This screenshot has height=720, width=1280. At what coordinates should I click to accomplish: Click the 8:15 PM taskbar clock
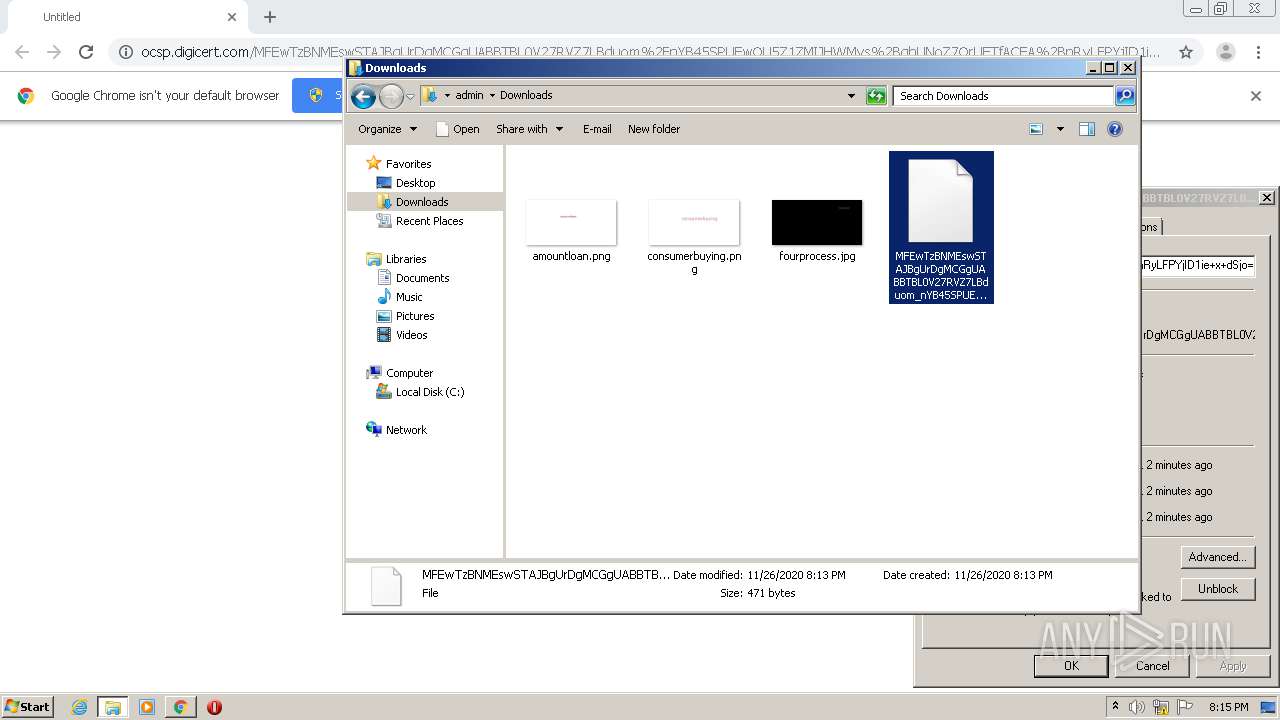(1229, 707)
